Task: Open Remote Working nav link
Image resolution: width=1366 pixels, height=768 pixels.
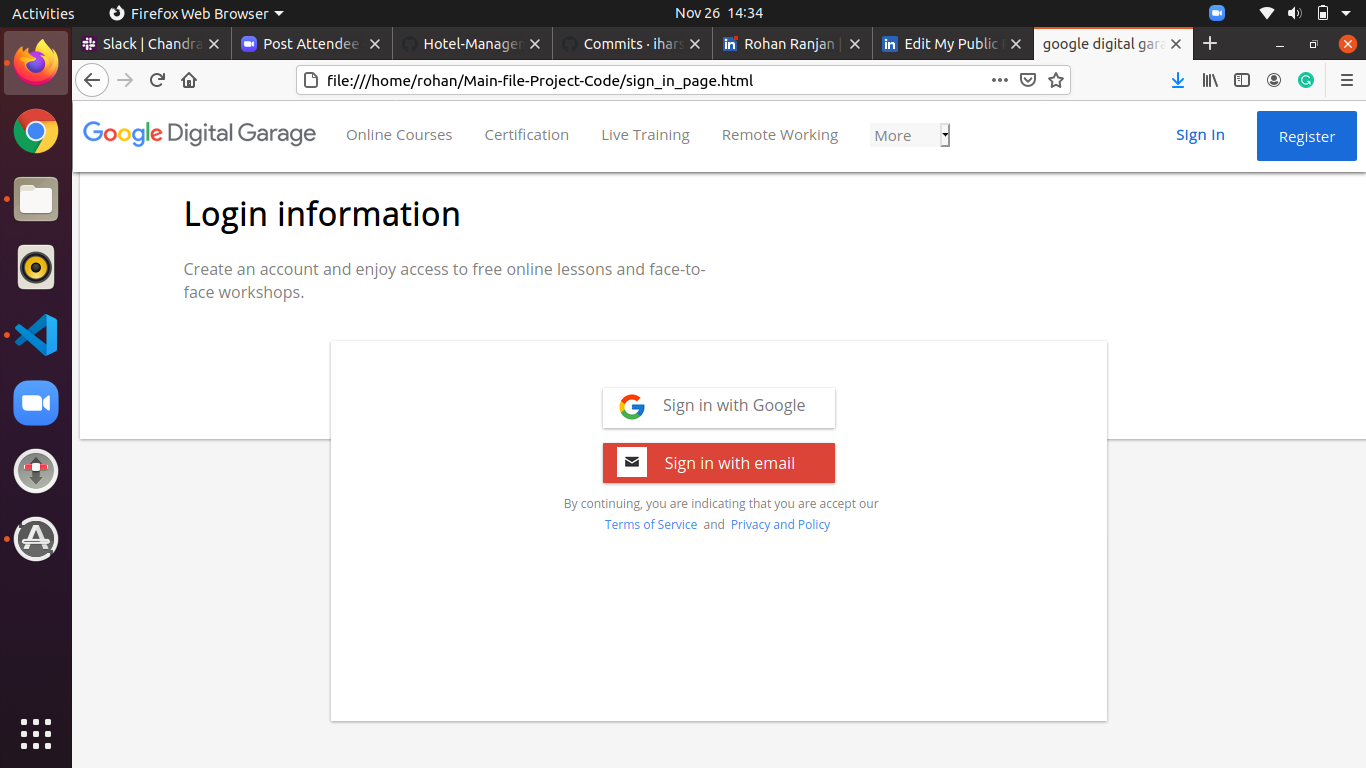Action: pyautogui.click(x=780, y=135)
